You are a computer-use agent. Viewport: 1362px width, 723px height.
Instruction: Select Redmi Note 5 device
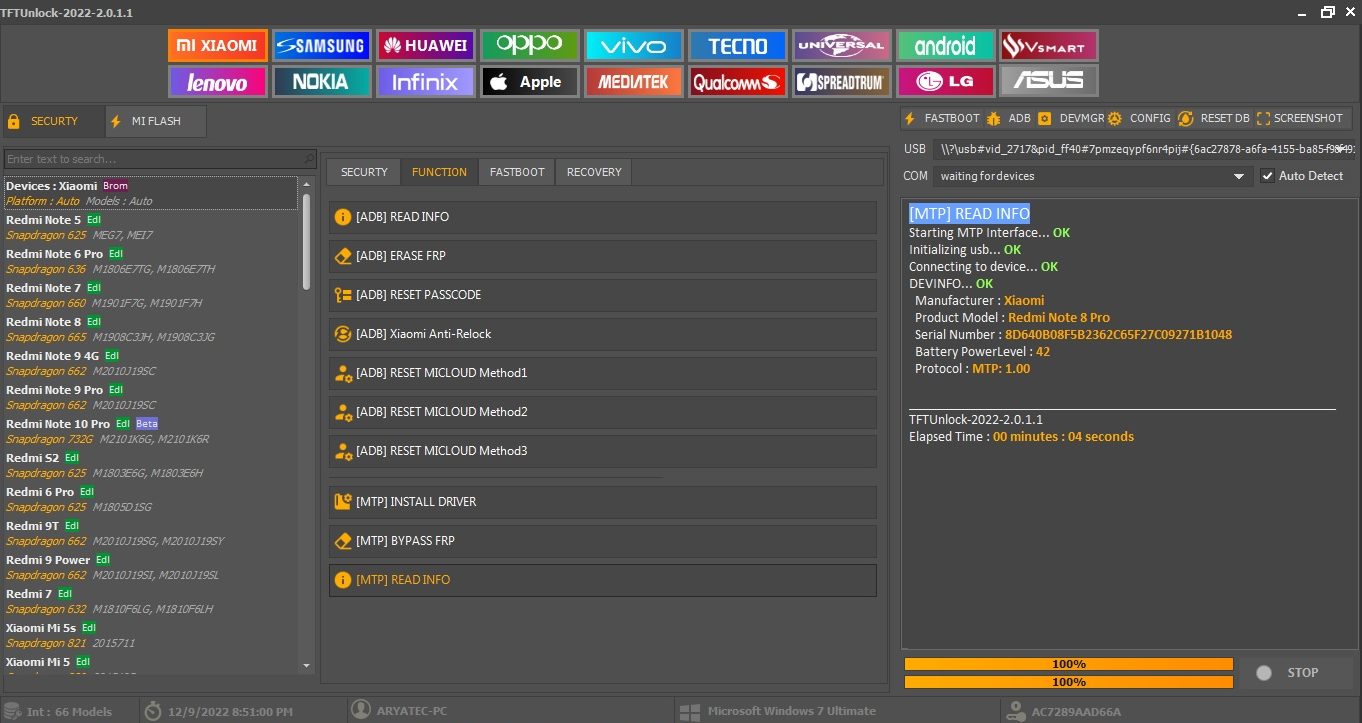coord(151,227)
